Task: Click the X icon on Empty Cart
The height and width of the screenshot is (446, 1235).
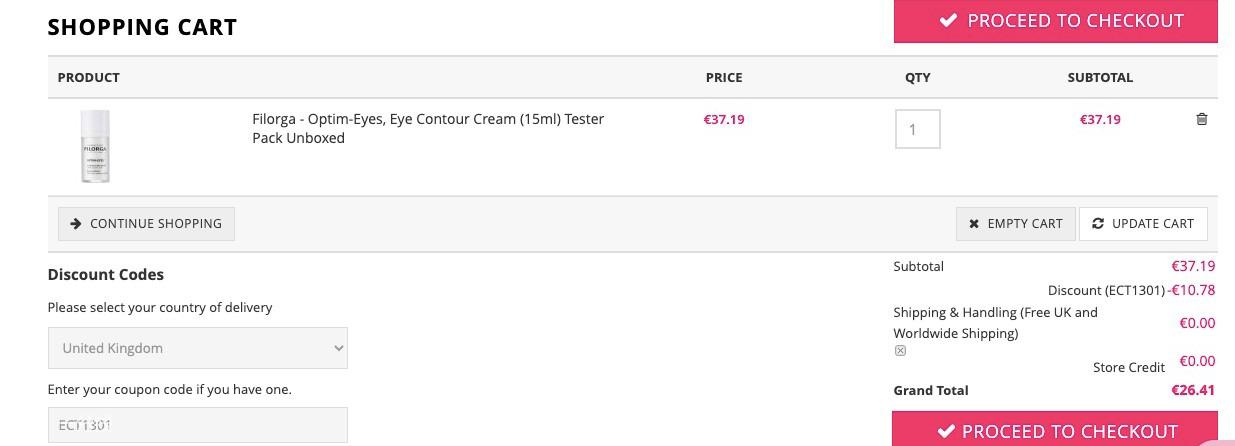Action: pyautogui.click(x=974, y=224)
